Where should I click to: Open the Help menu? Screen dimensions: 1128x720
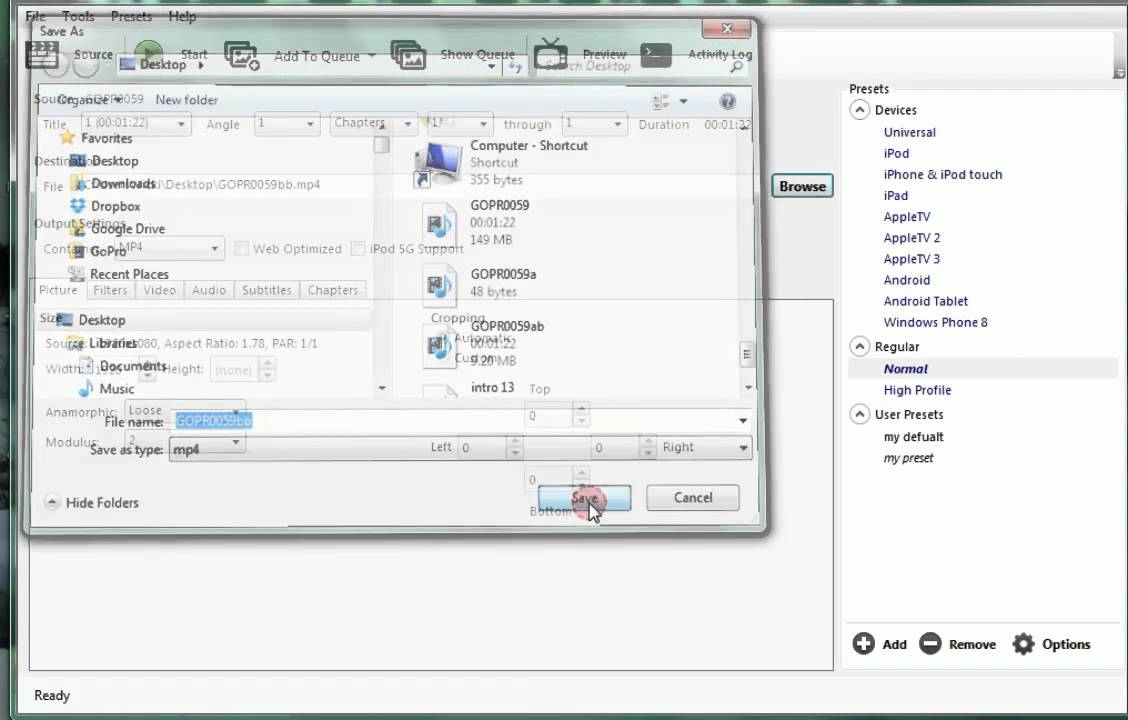coord(182,16)
